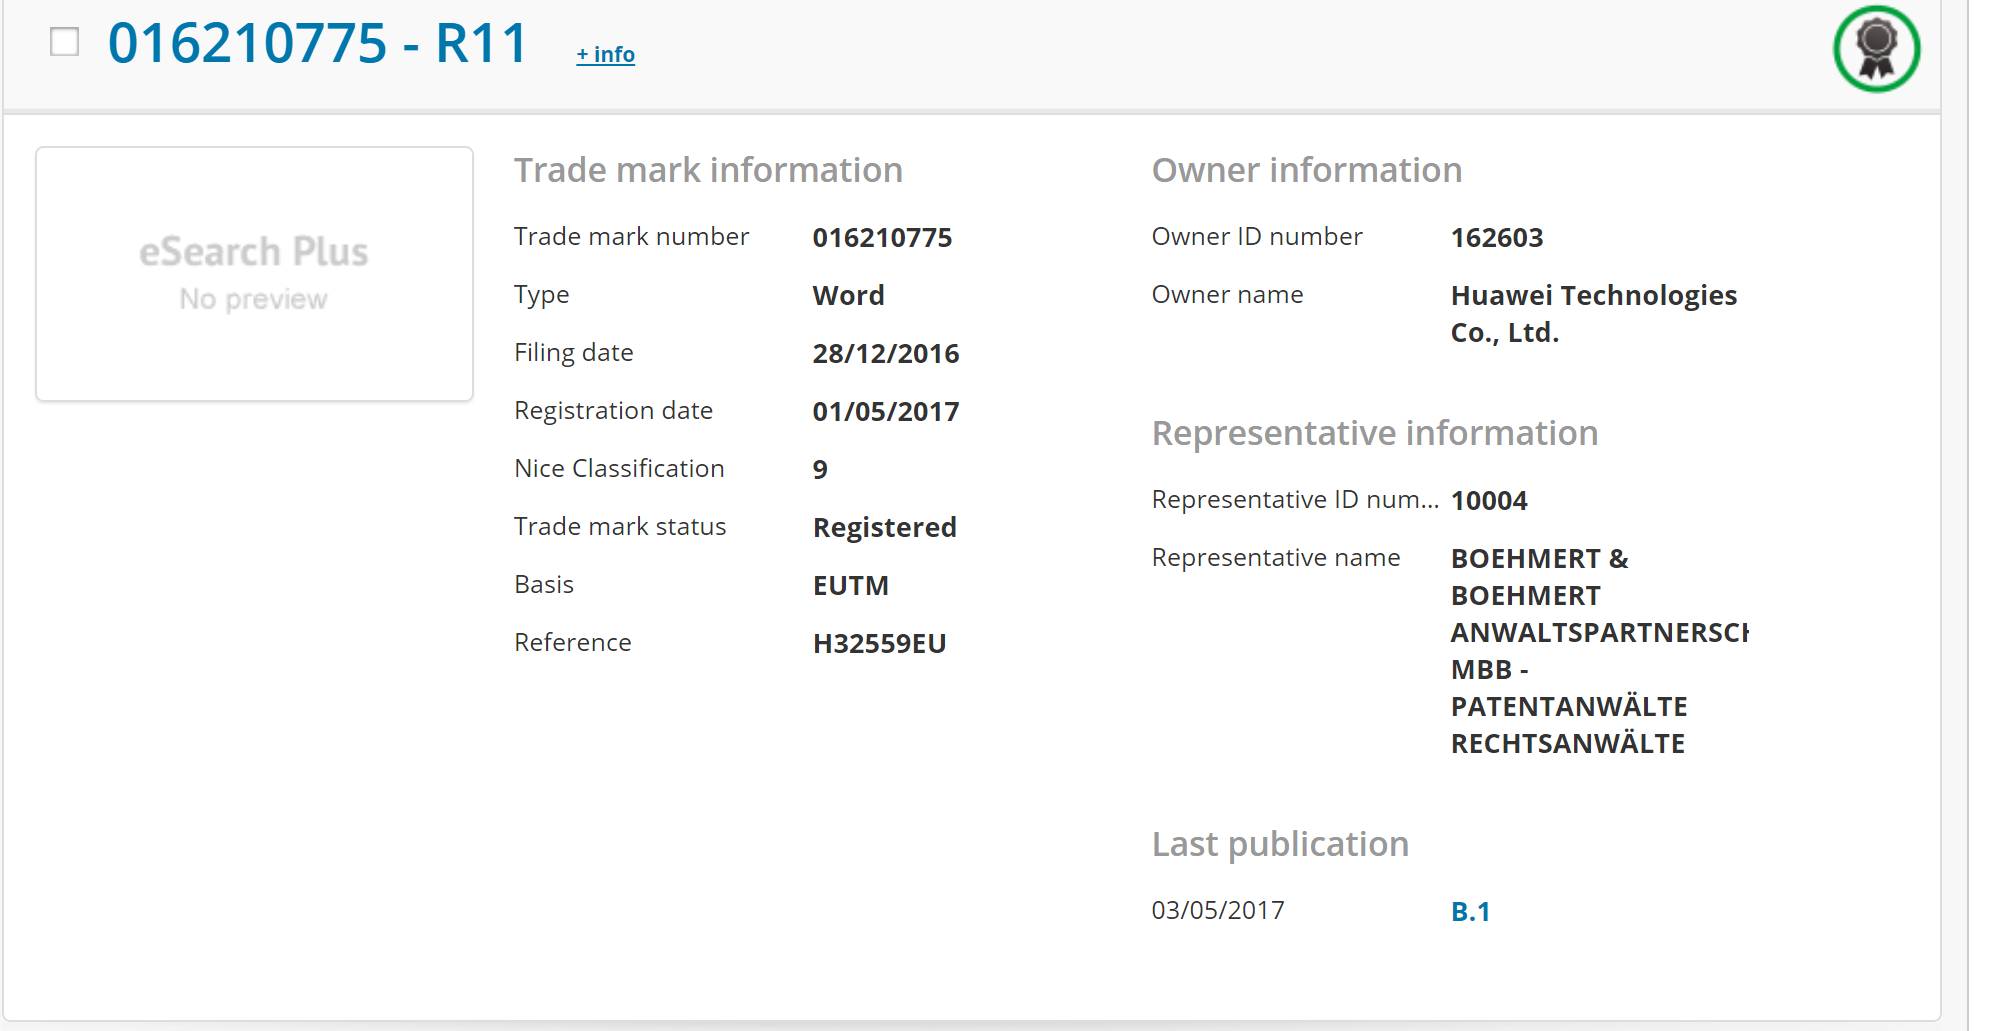Click the Trade mark information section heading
The image size is (2011, 1031).
(708, 170)
